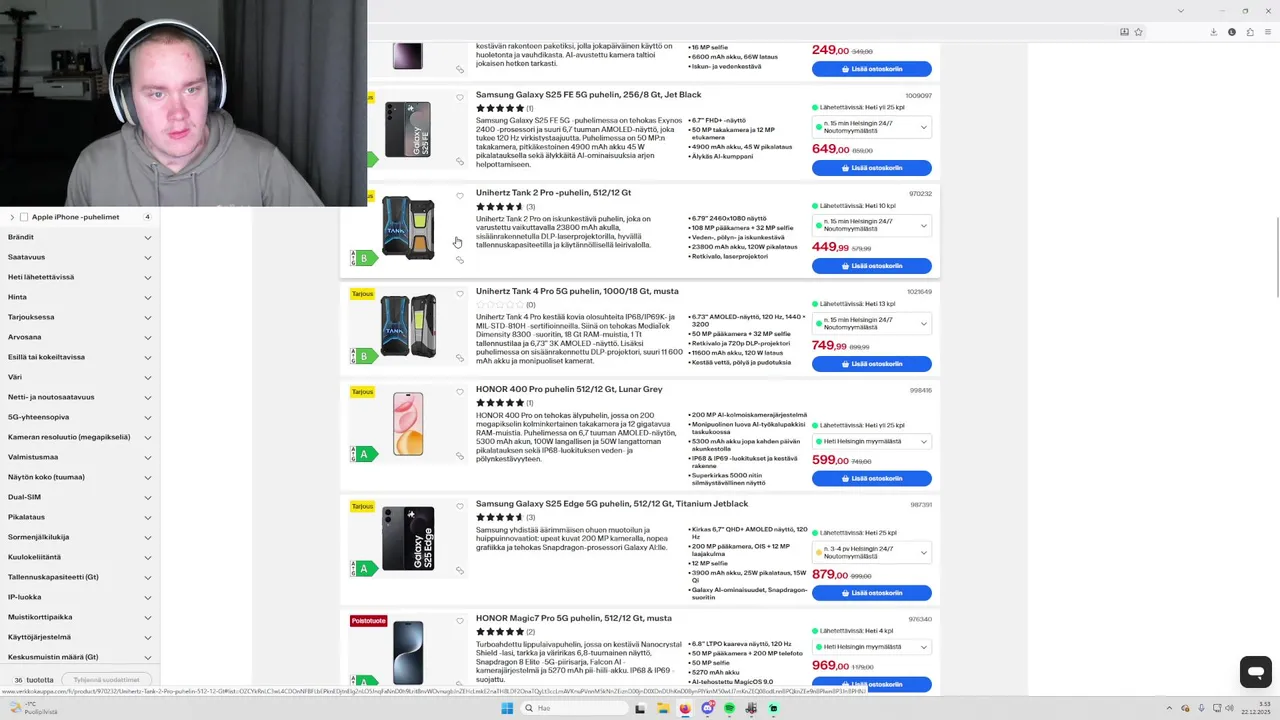Open store availability dropdown for HONOR Magic7 Pro

pyautogui.click(x=872, y=647)
